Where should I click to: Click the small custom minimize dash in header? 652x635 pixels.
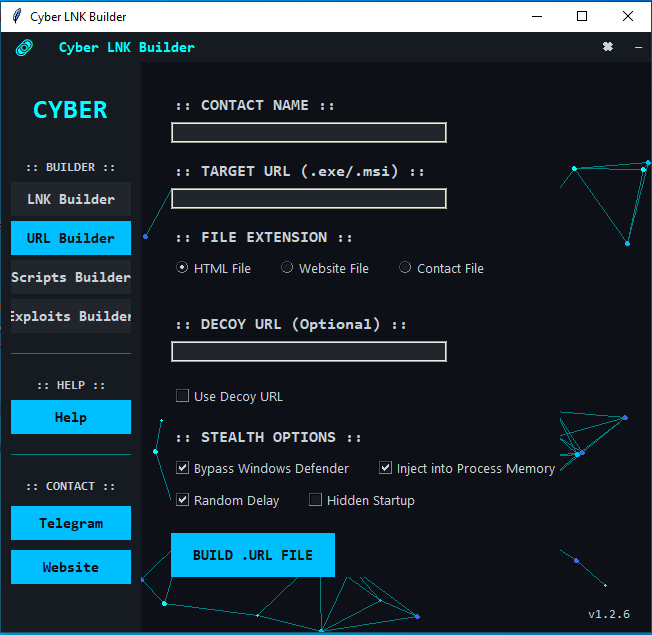(638, 48)
